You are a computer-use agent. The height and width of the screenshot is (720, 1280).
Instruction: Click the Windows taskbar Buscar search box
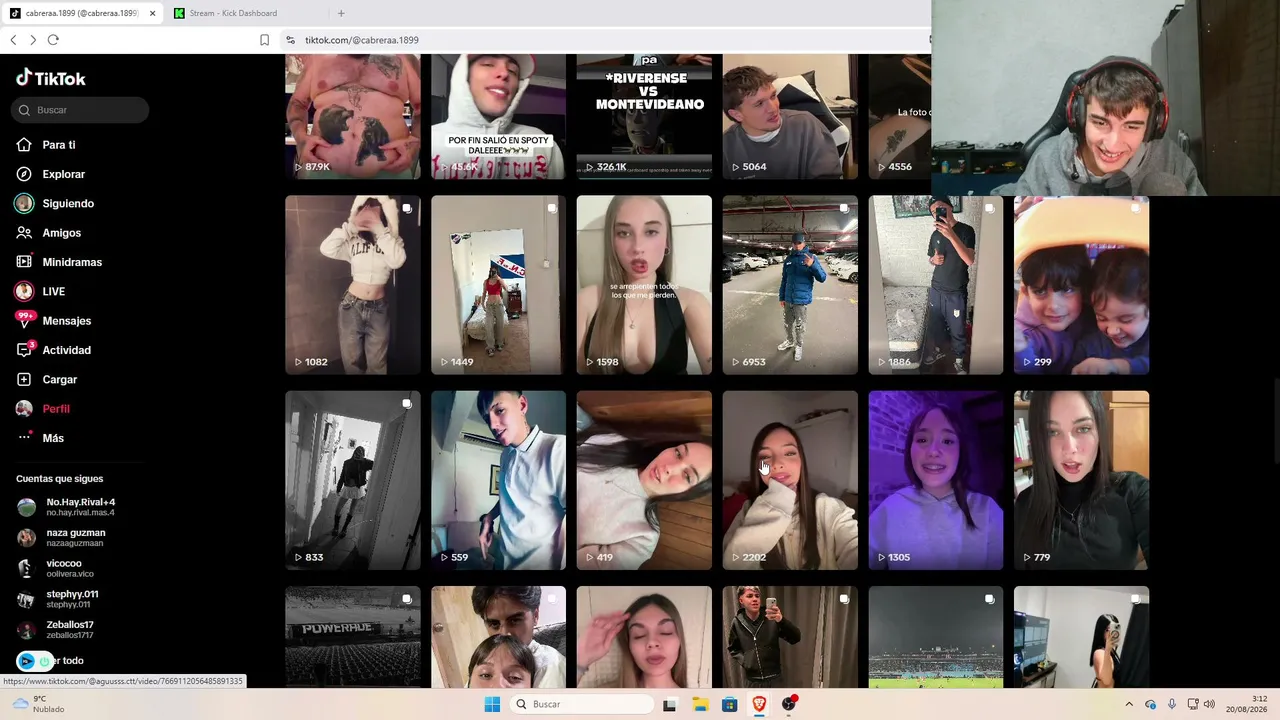pos(580,704)
